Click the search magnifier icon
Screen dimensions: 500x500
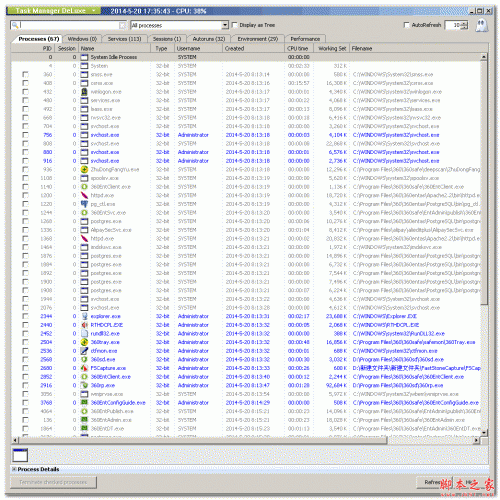pos(15,25)
